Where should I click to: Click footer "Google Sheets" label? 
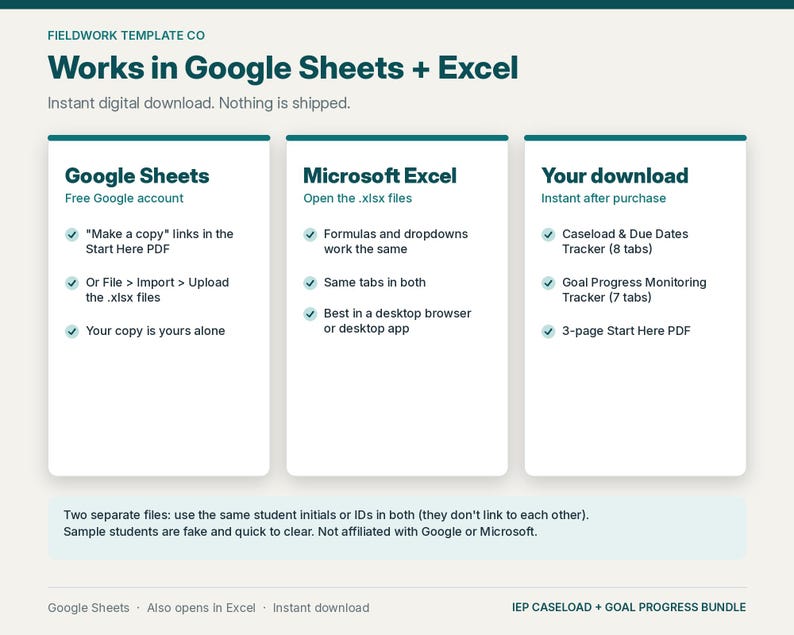tap(89, 608)
